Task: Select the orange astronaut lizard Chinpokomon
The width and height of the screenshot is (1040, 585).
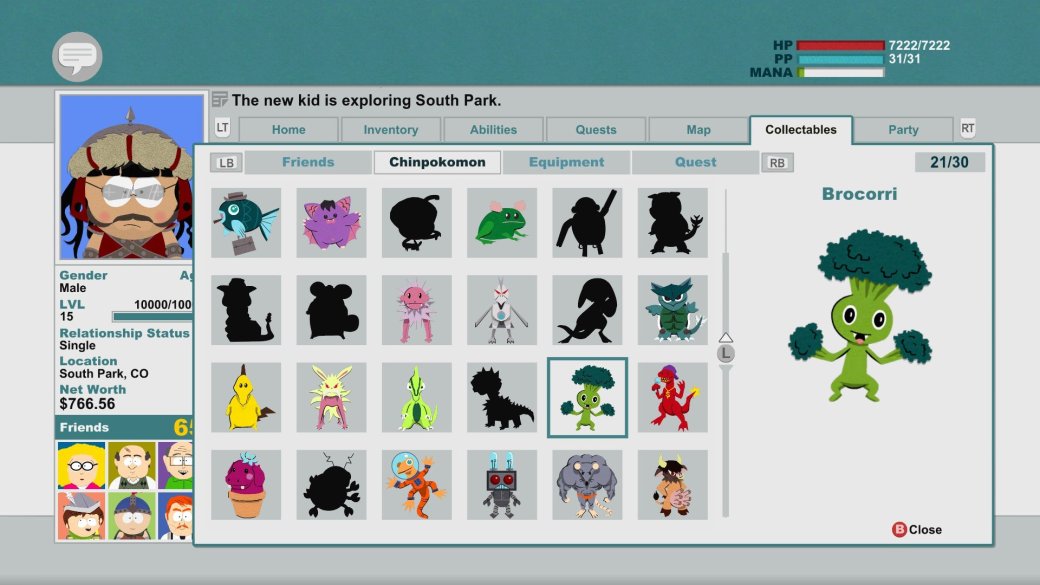Action: coord(417,485)
